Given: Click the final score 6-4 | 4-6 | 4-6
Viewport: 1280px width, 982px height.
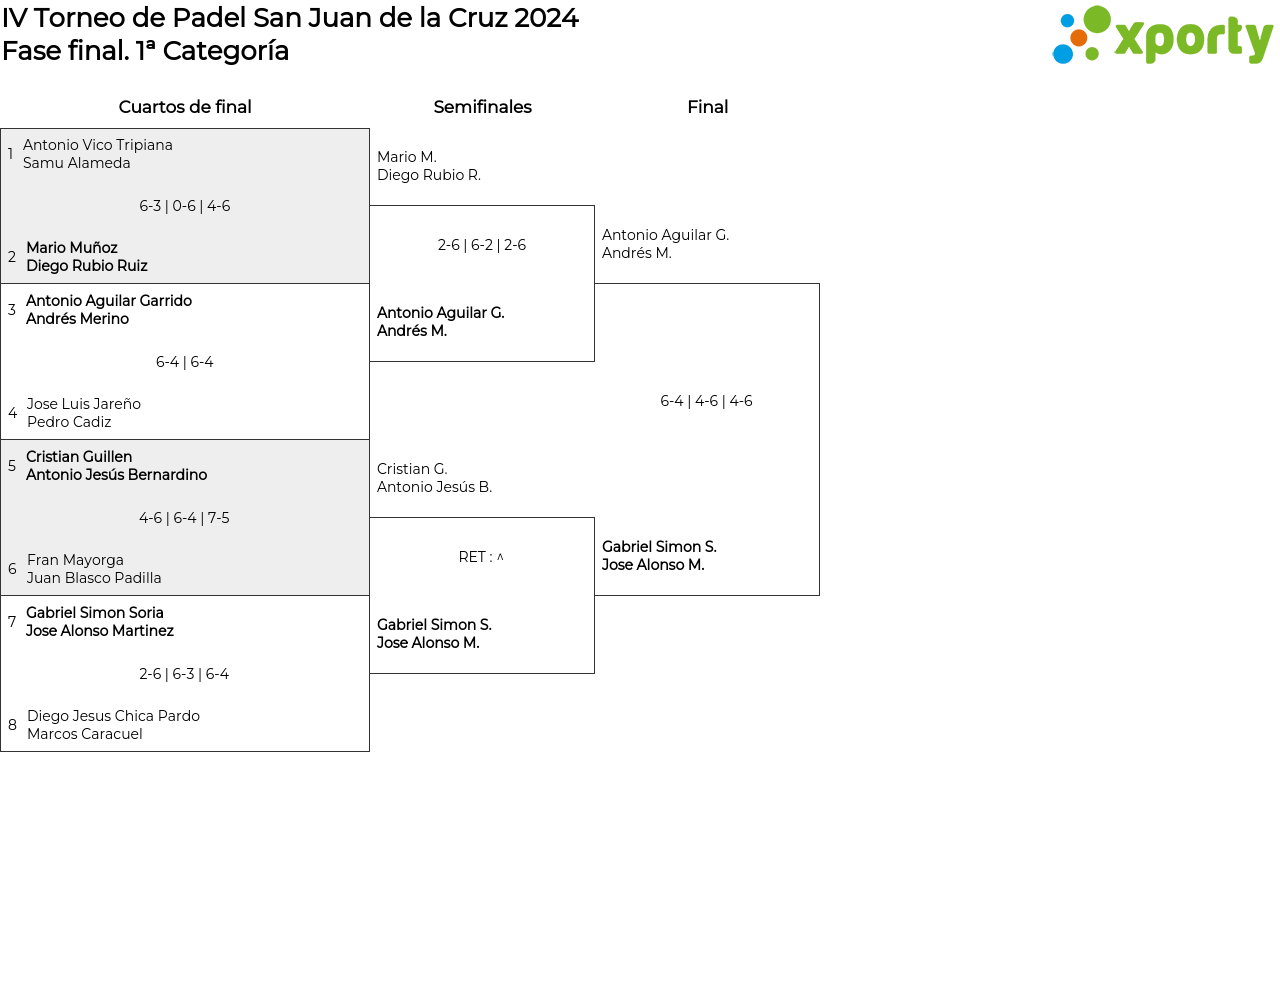Looking at the screenshot, I should coord(706,401).
